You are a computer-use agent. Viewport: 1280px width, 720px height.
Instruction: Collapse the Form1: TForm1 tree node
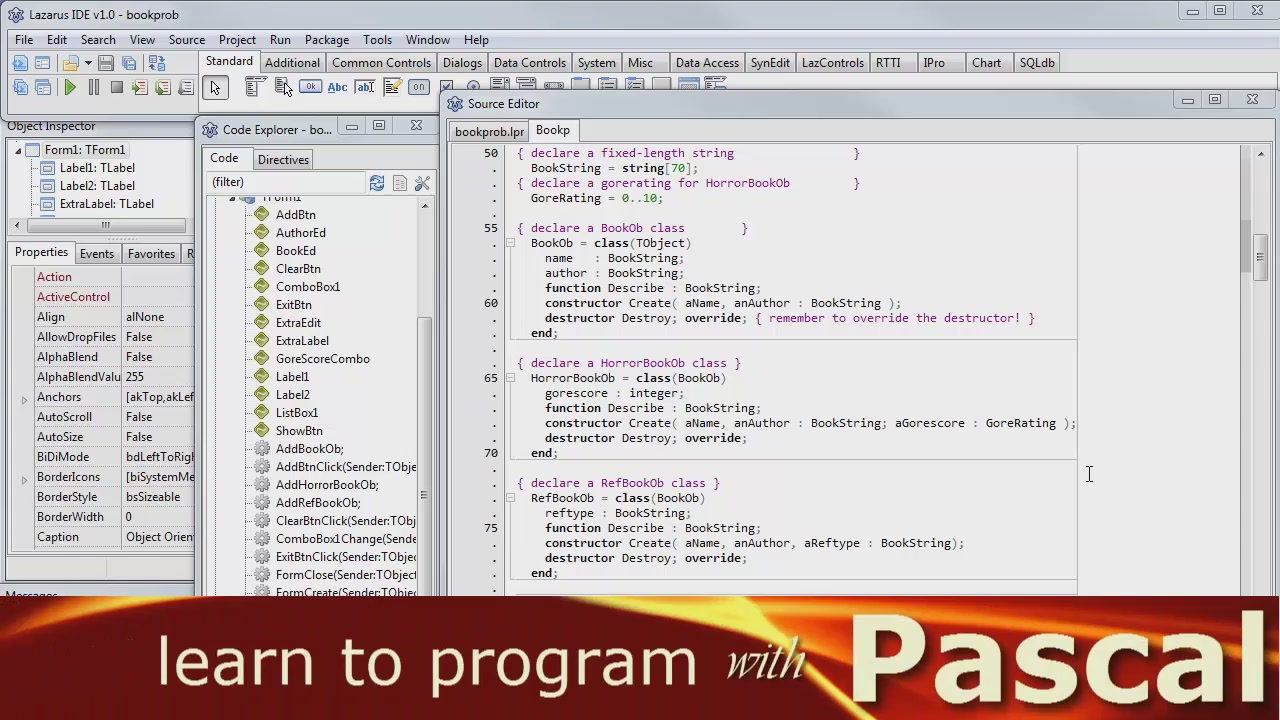coord(17,150)
